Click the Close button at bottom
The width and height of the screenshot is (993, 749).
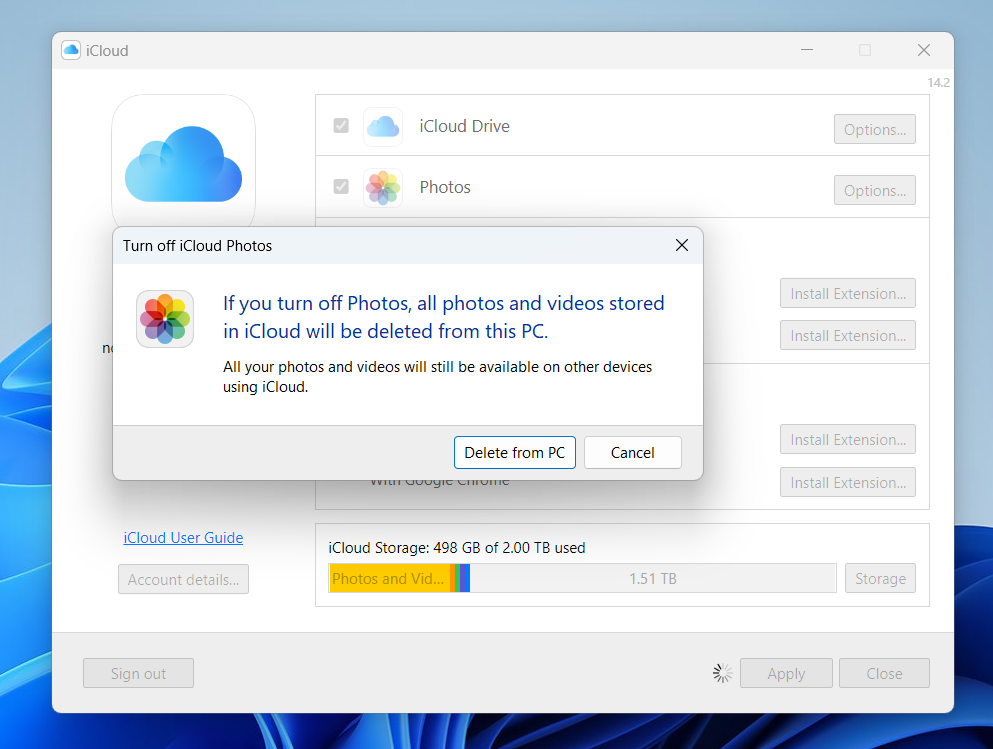coord(884,673)
